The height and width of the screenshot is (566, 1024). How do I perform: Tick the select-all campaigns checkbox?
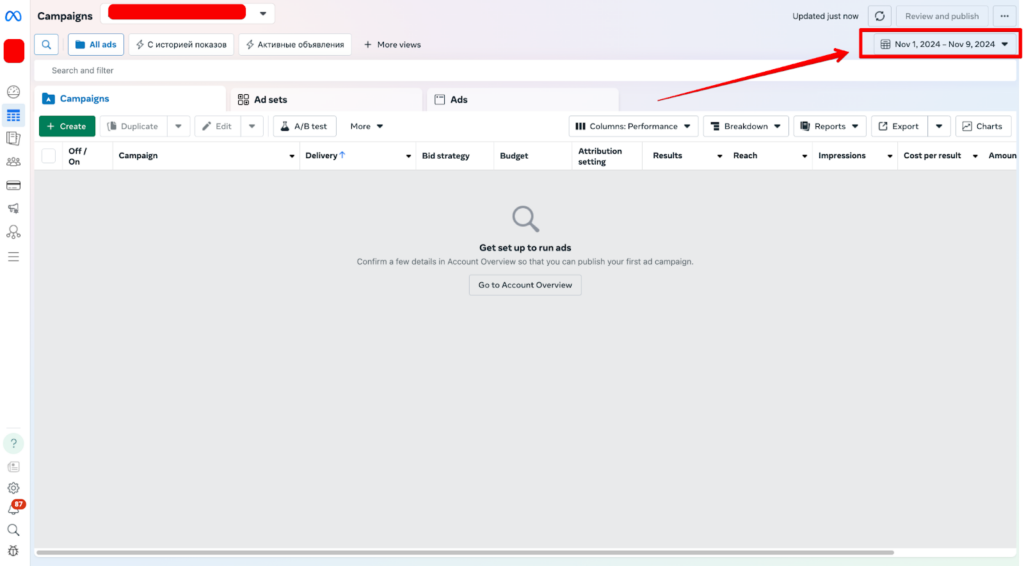[48, 156]
